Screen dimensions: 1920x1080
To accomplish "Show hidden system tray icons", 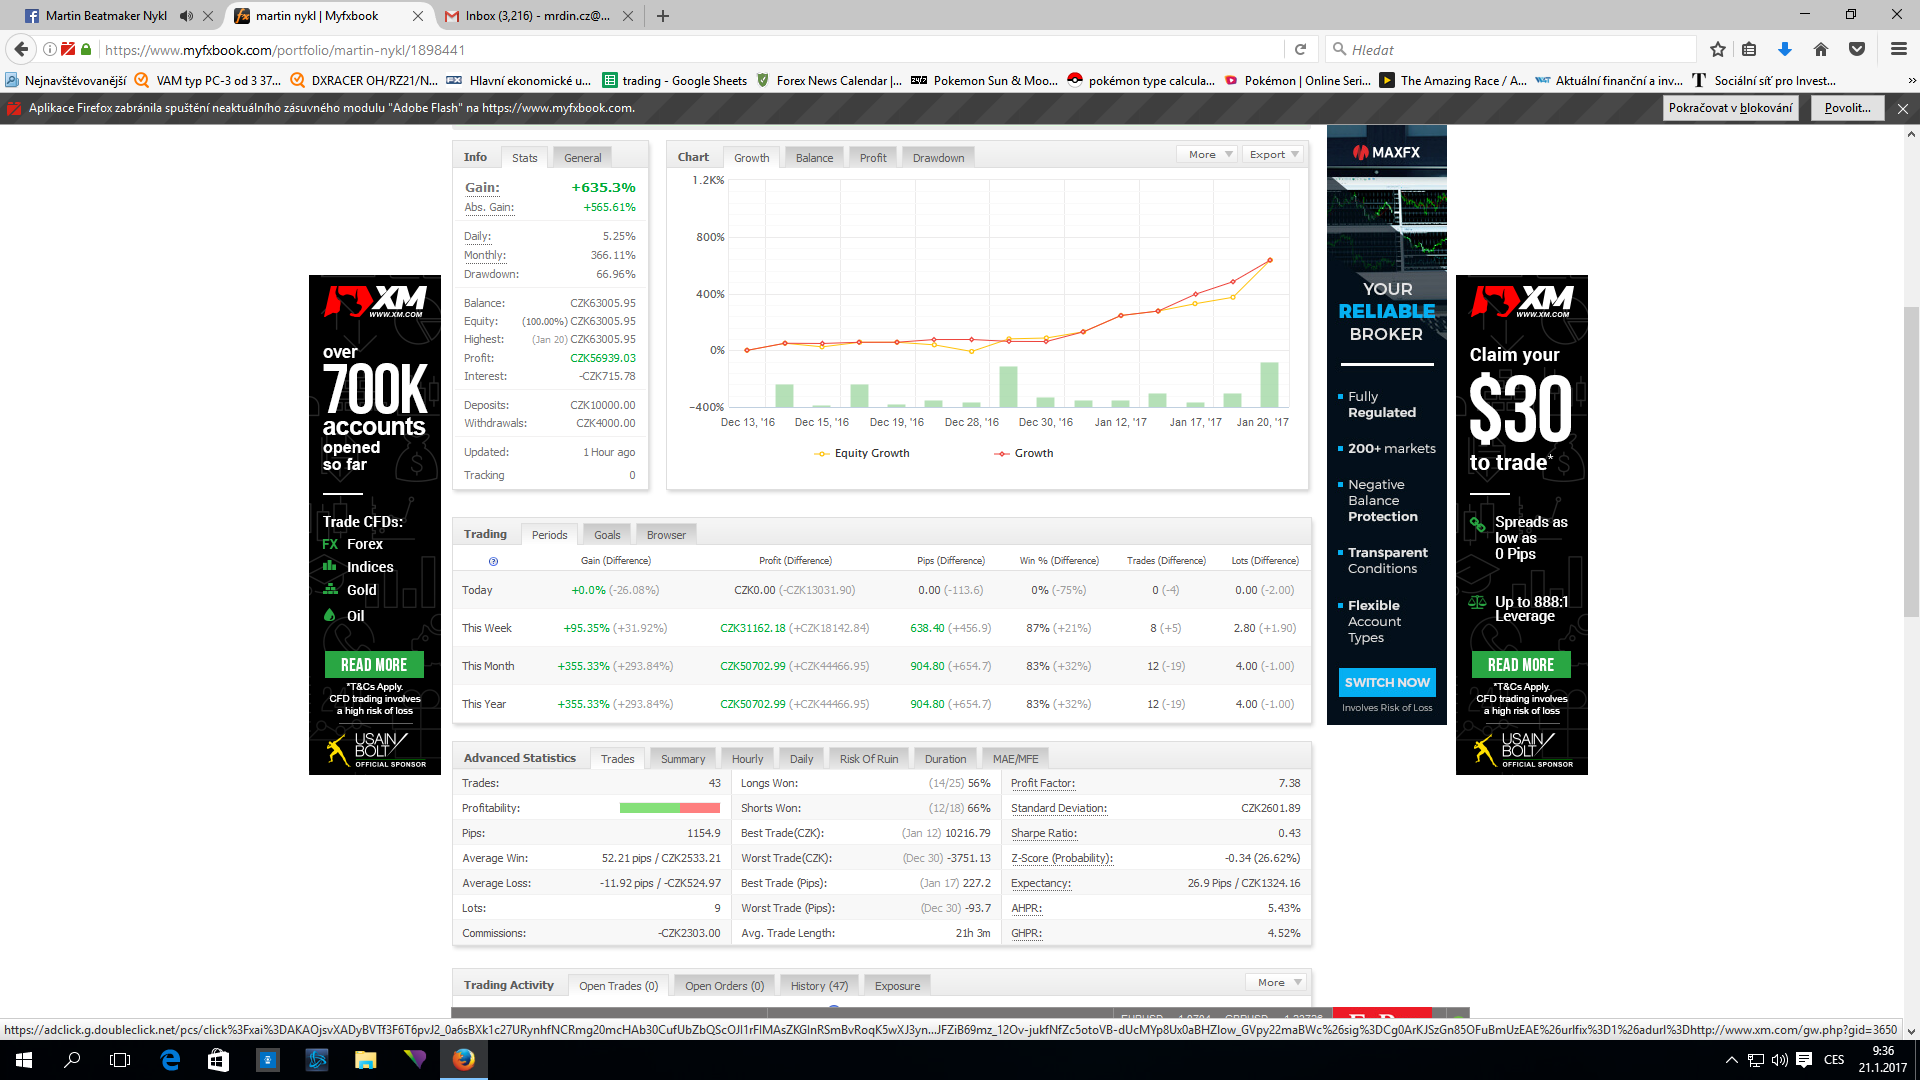I will click(x=1731, y=1060).
